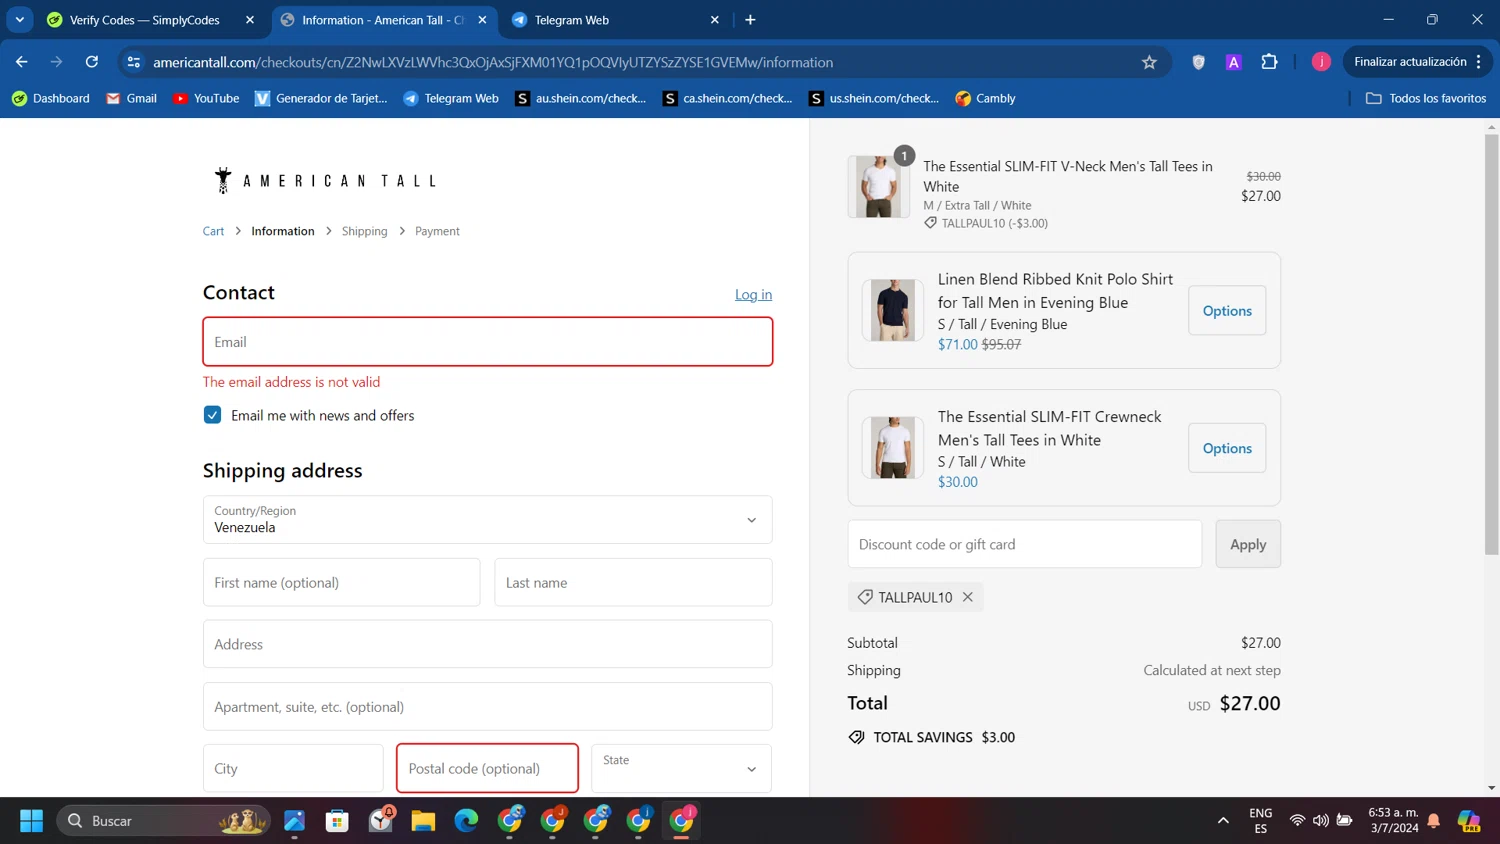This screenshot has width=1500, height=844.
Task: Go back to Cart breadcrumb
Action: click(213, 231)
